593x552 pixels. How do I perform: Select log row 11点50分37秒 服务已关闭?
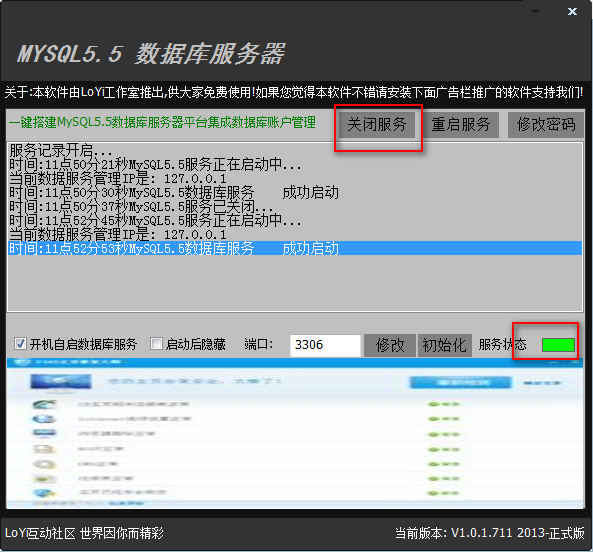pos(295,207)
